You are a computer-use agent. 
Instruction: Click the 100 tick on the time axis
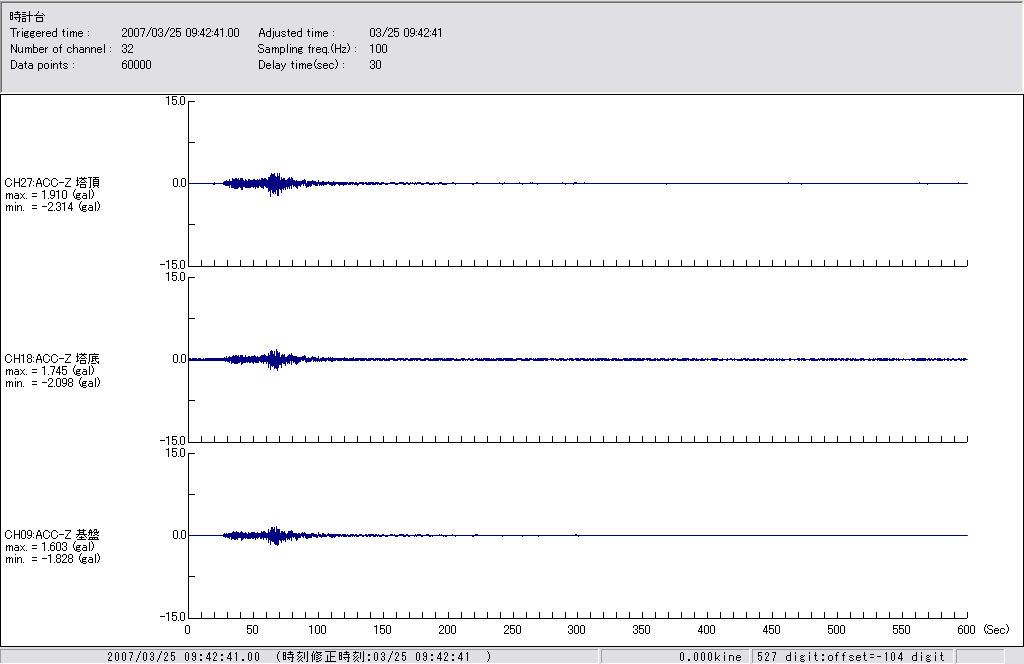317,630
